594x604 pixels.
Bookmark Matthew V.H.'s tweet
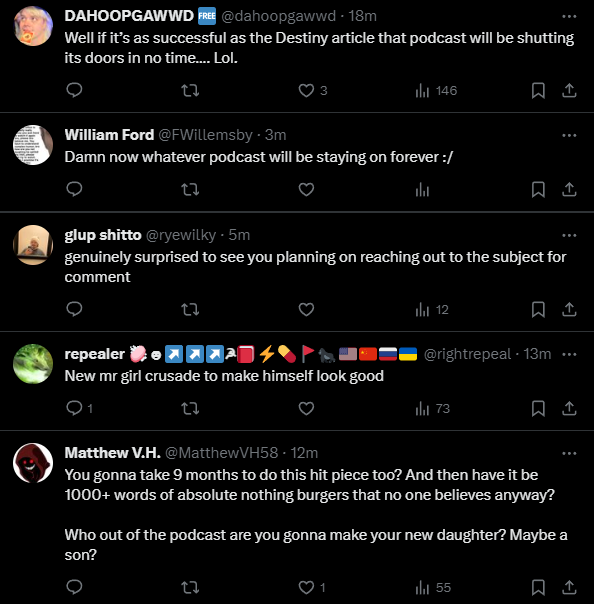tap(538, 587)
